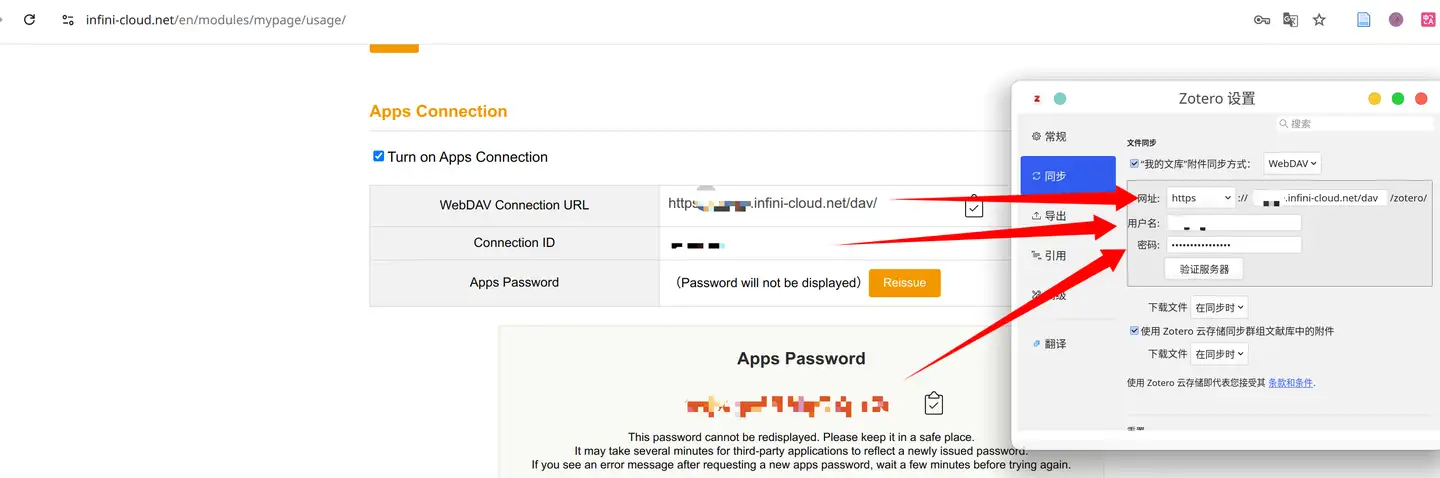Viewport: 1440px width, 478px height.
Task: Open the 条款和条件 link
Action: (1290, 383)
